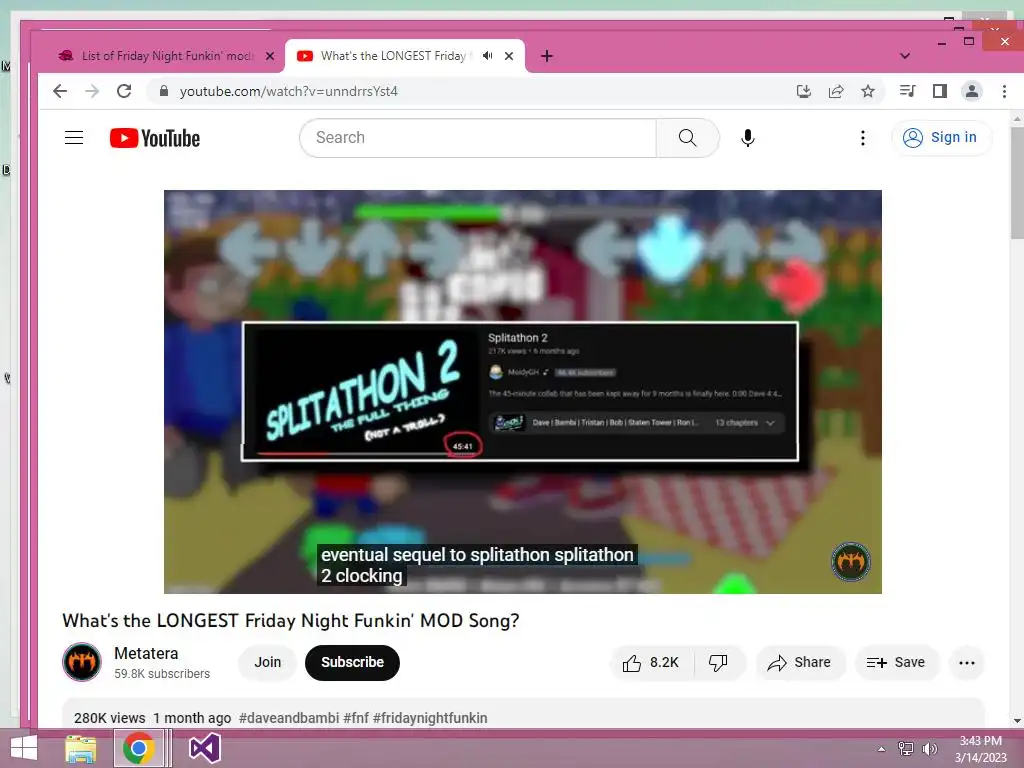
Task: Open Metatera channel name link
Action: tap(146, 654)
